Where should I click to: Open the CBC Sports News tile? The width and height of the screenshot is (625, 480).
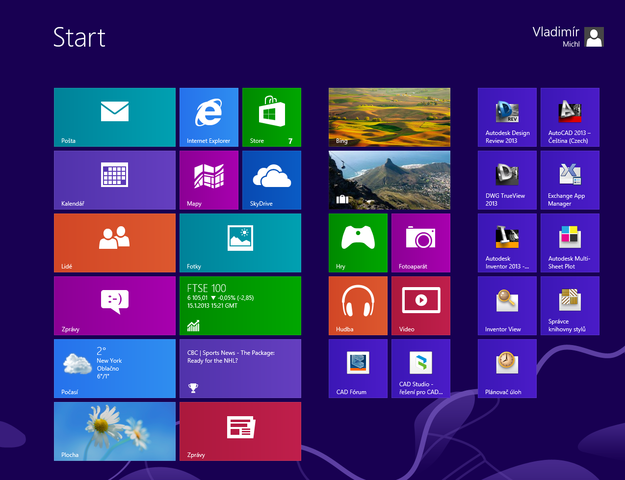point(240,368)
